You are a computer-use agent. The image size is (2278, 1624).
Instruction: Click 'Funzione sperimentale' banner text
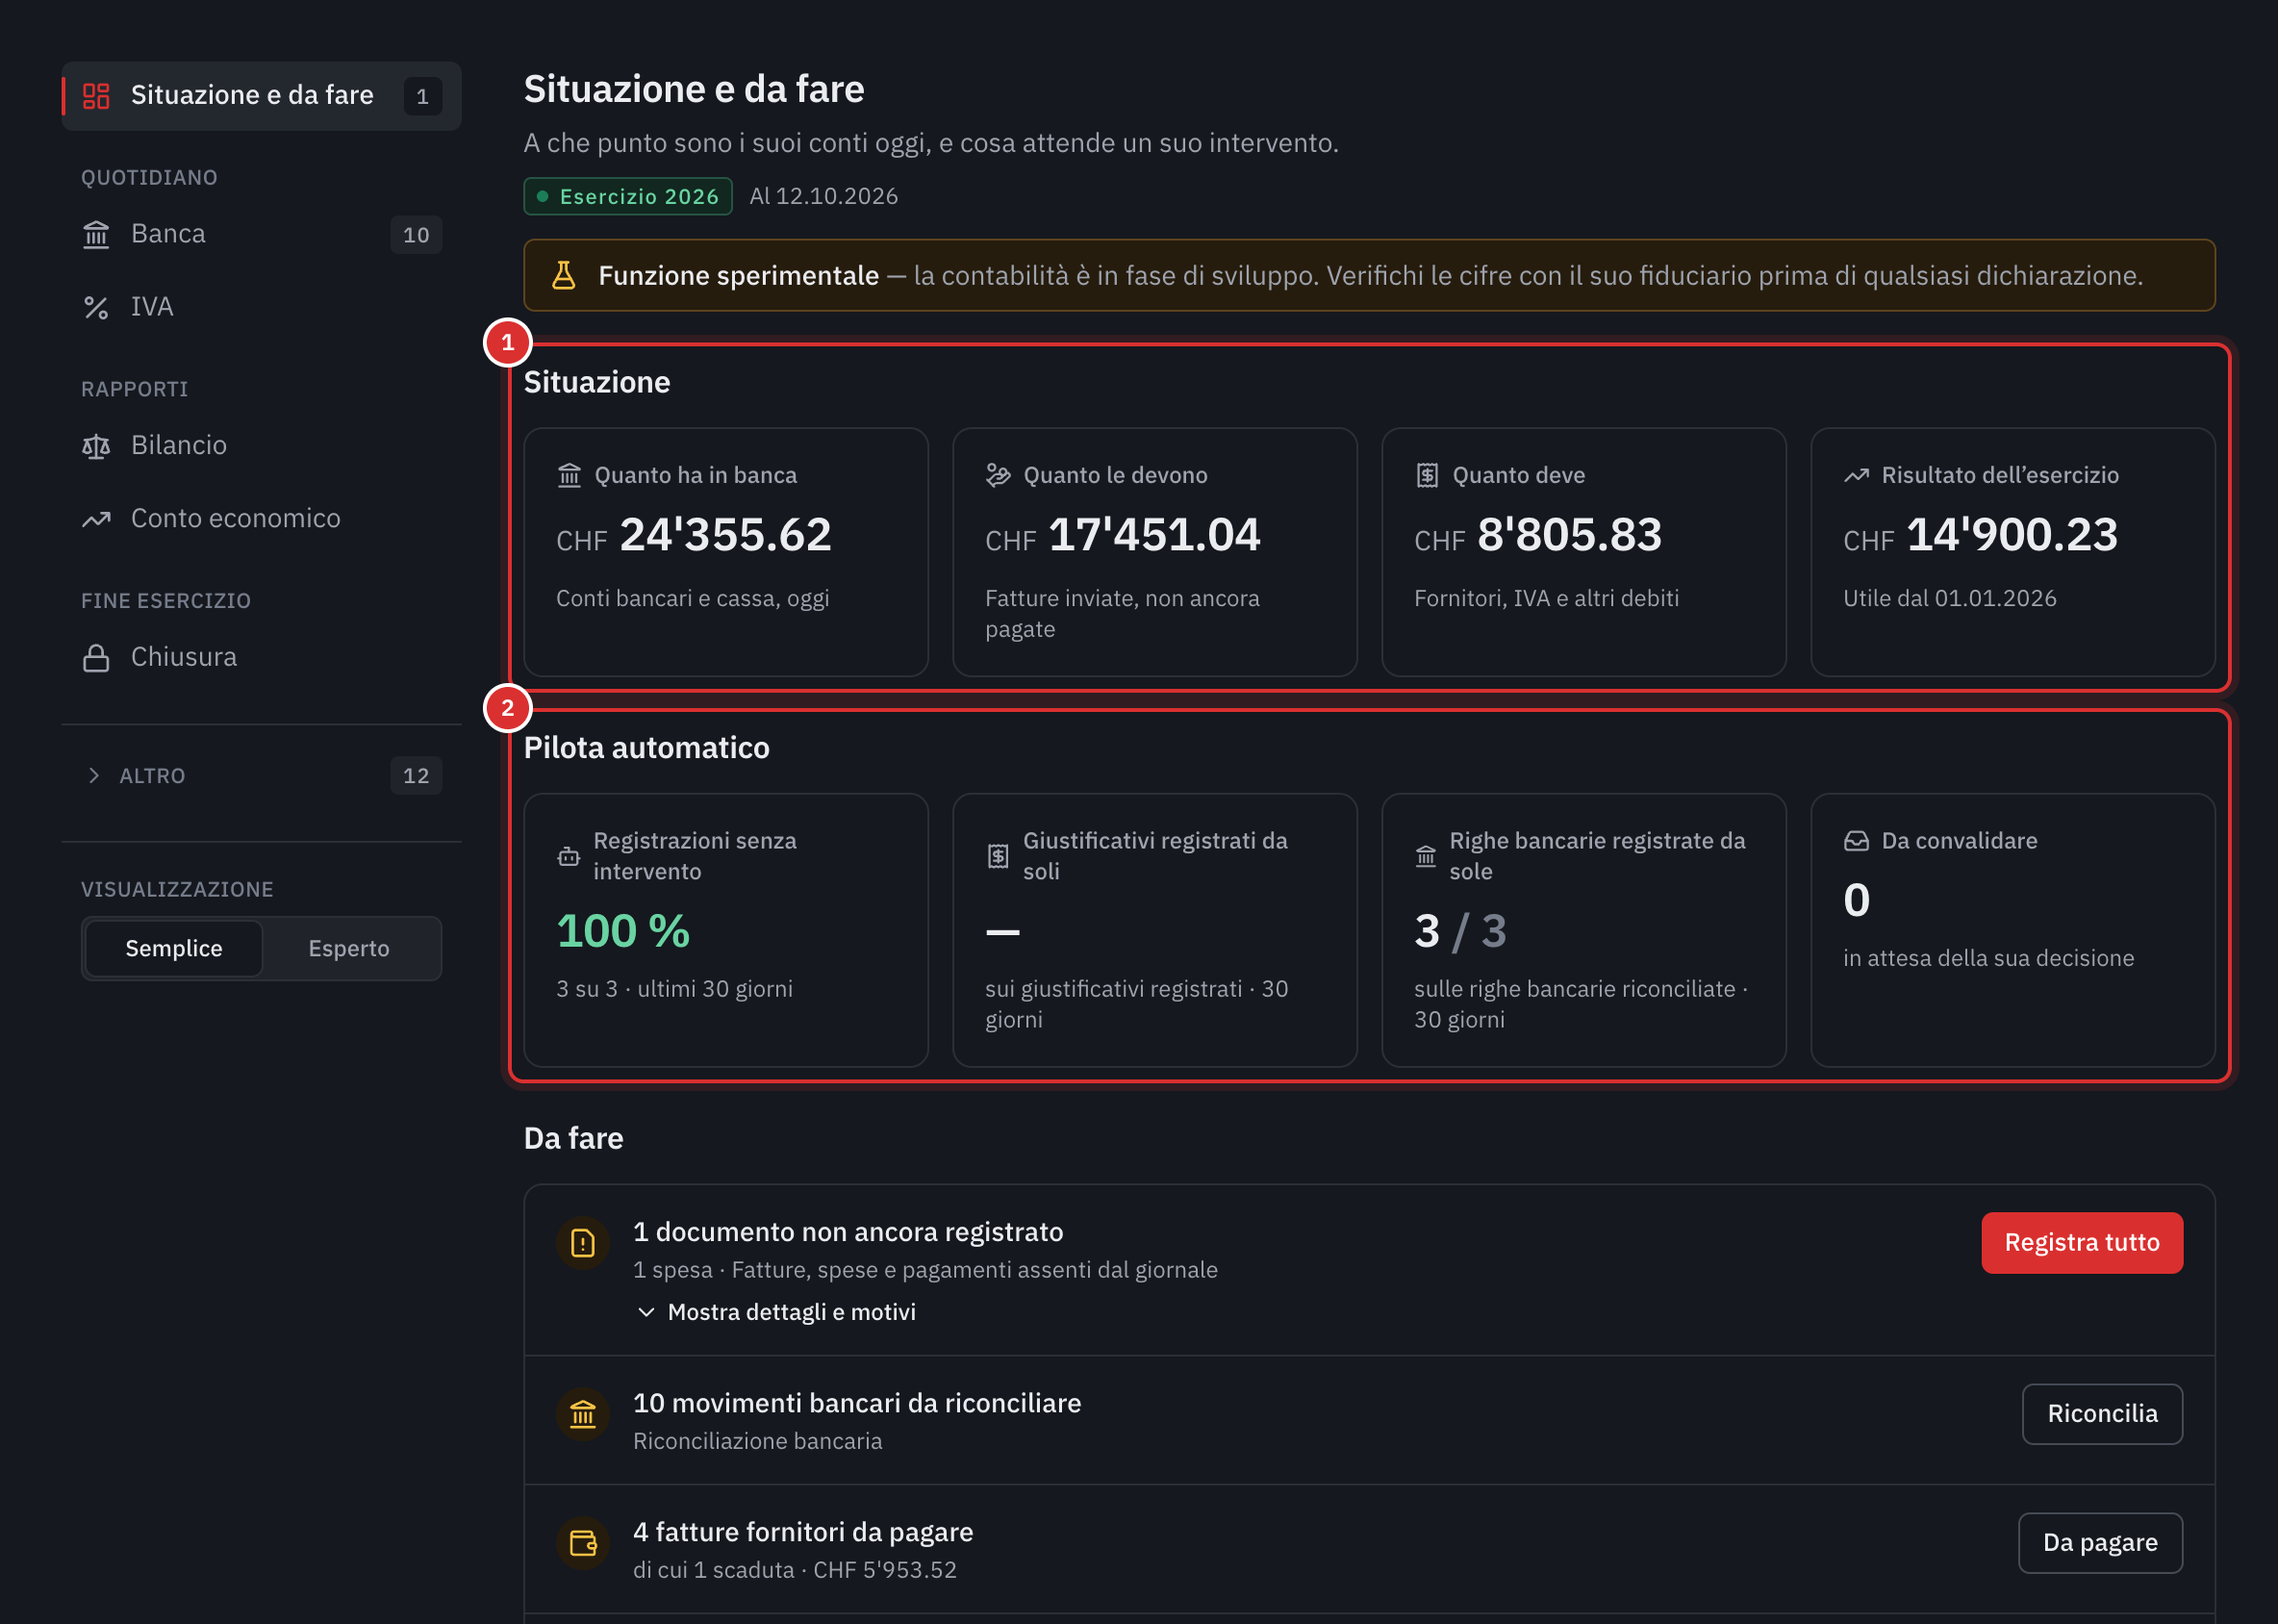[739, 275]
